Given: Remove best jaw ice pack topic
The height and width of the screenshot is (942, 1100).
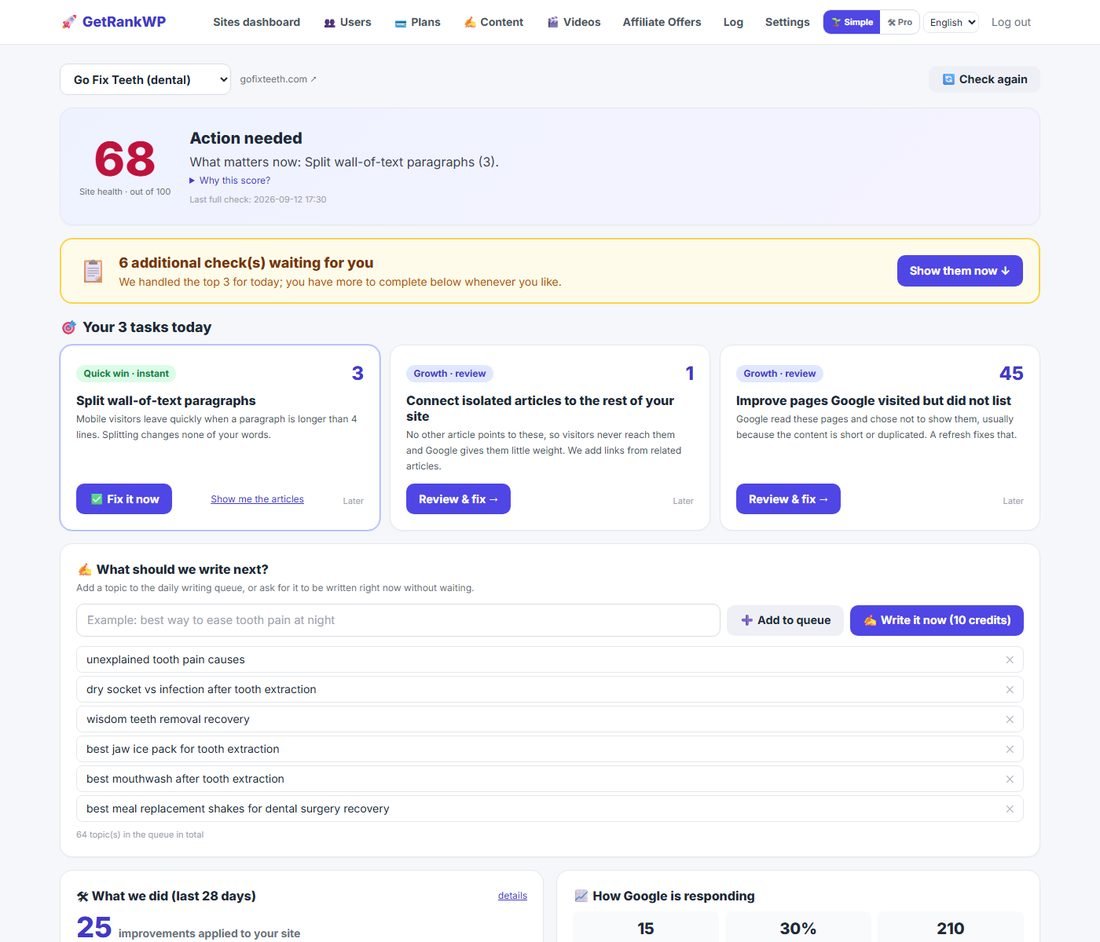Looking at the screenshot, I should 1010,749.
